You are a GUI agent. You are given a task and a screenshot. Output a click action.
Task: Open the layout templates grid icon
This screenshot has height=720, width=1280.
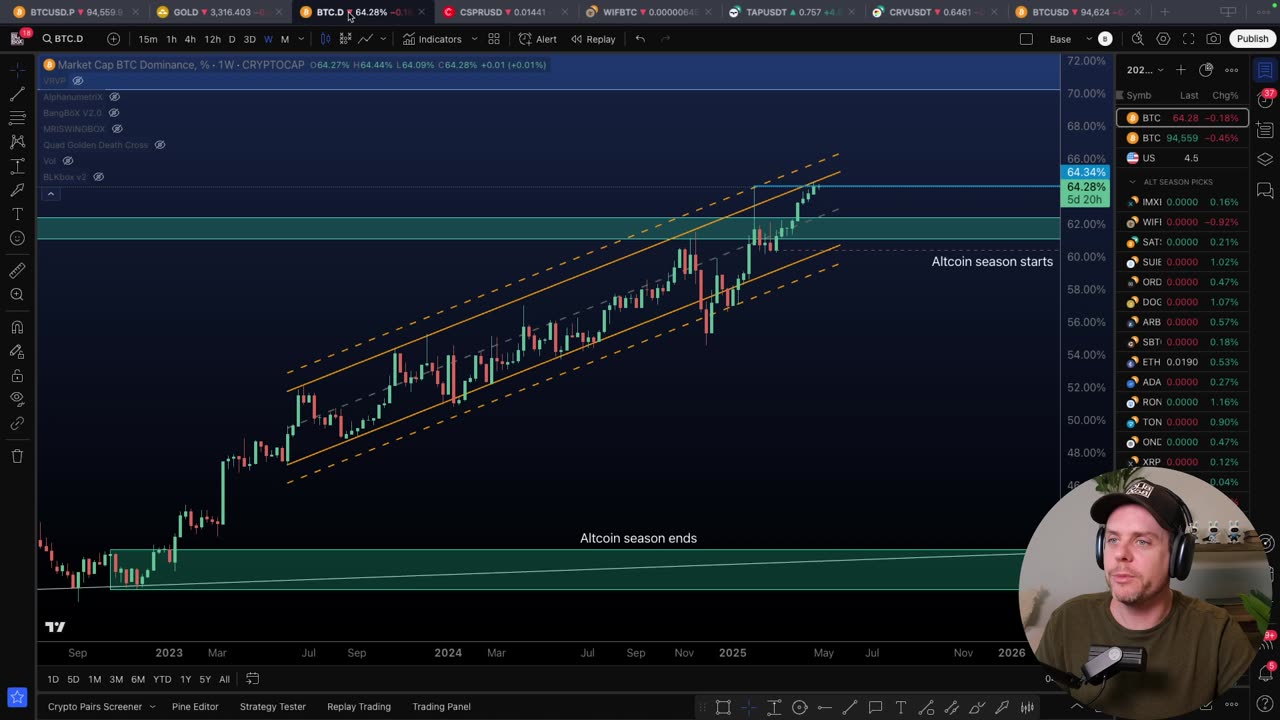click(494, 39)
